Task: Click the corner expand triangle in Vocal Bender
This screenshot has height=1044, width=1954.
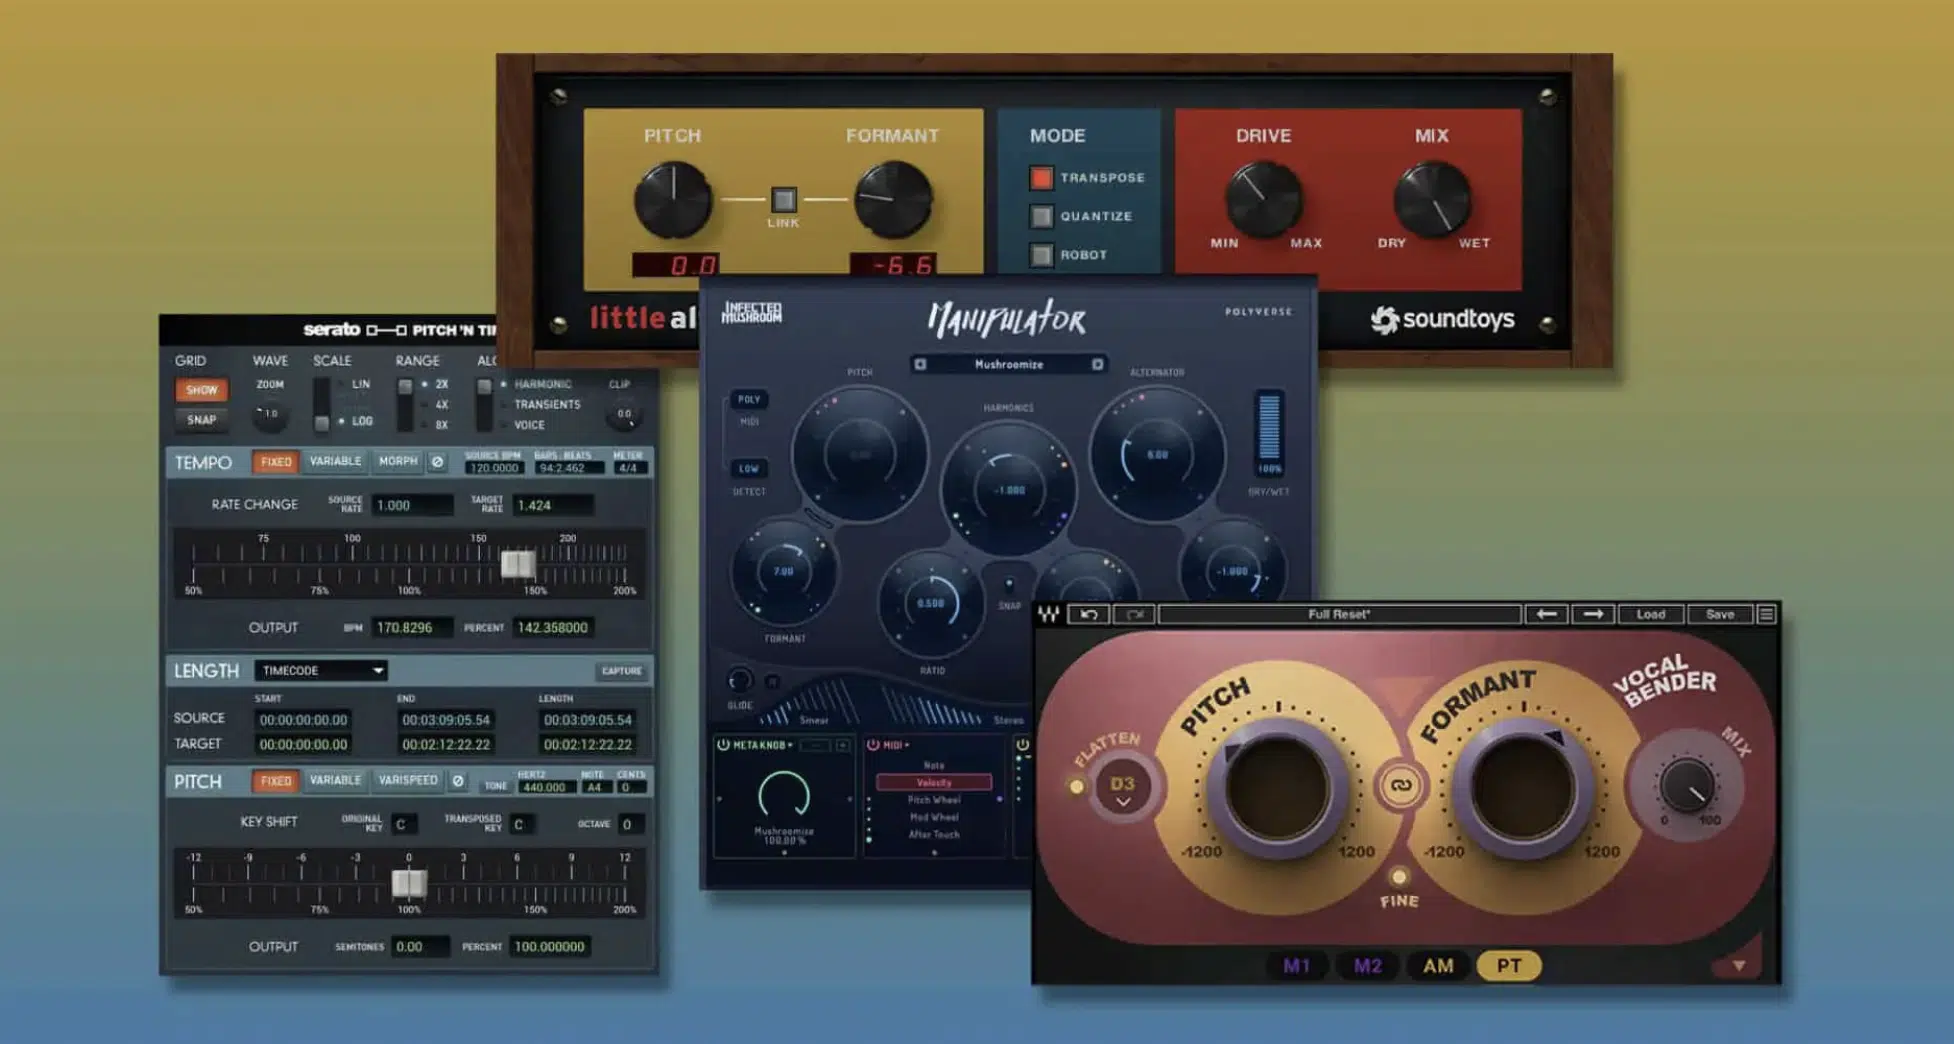Action: 1739,964
